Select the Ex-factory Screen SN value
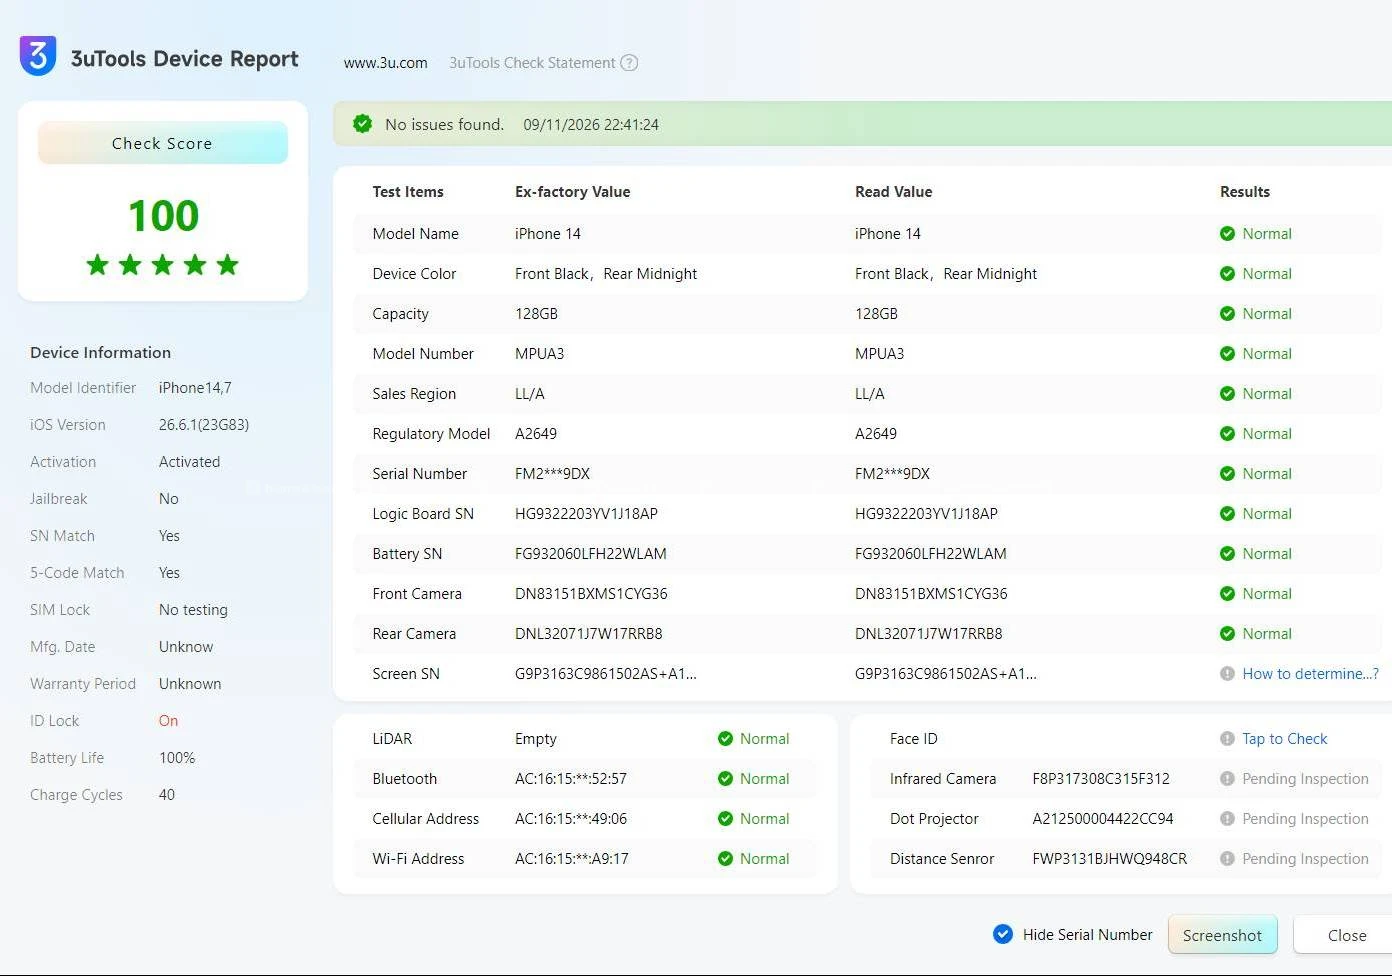 (x=606, y=674)
